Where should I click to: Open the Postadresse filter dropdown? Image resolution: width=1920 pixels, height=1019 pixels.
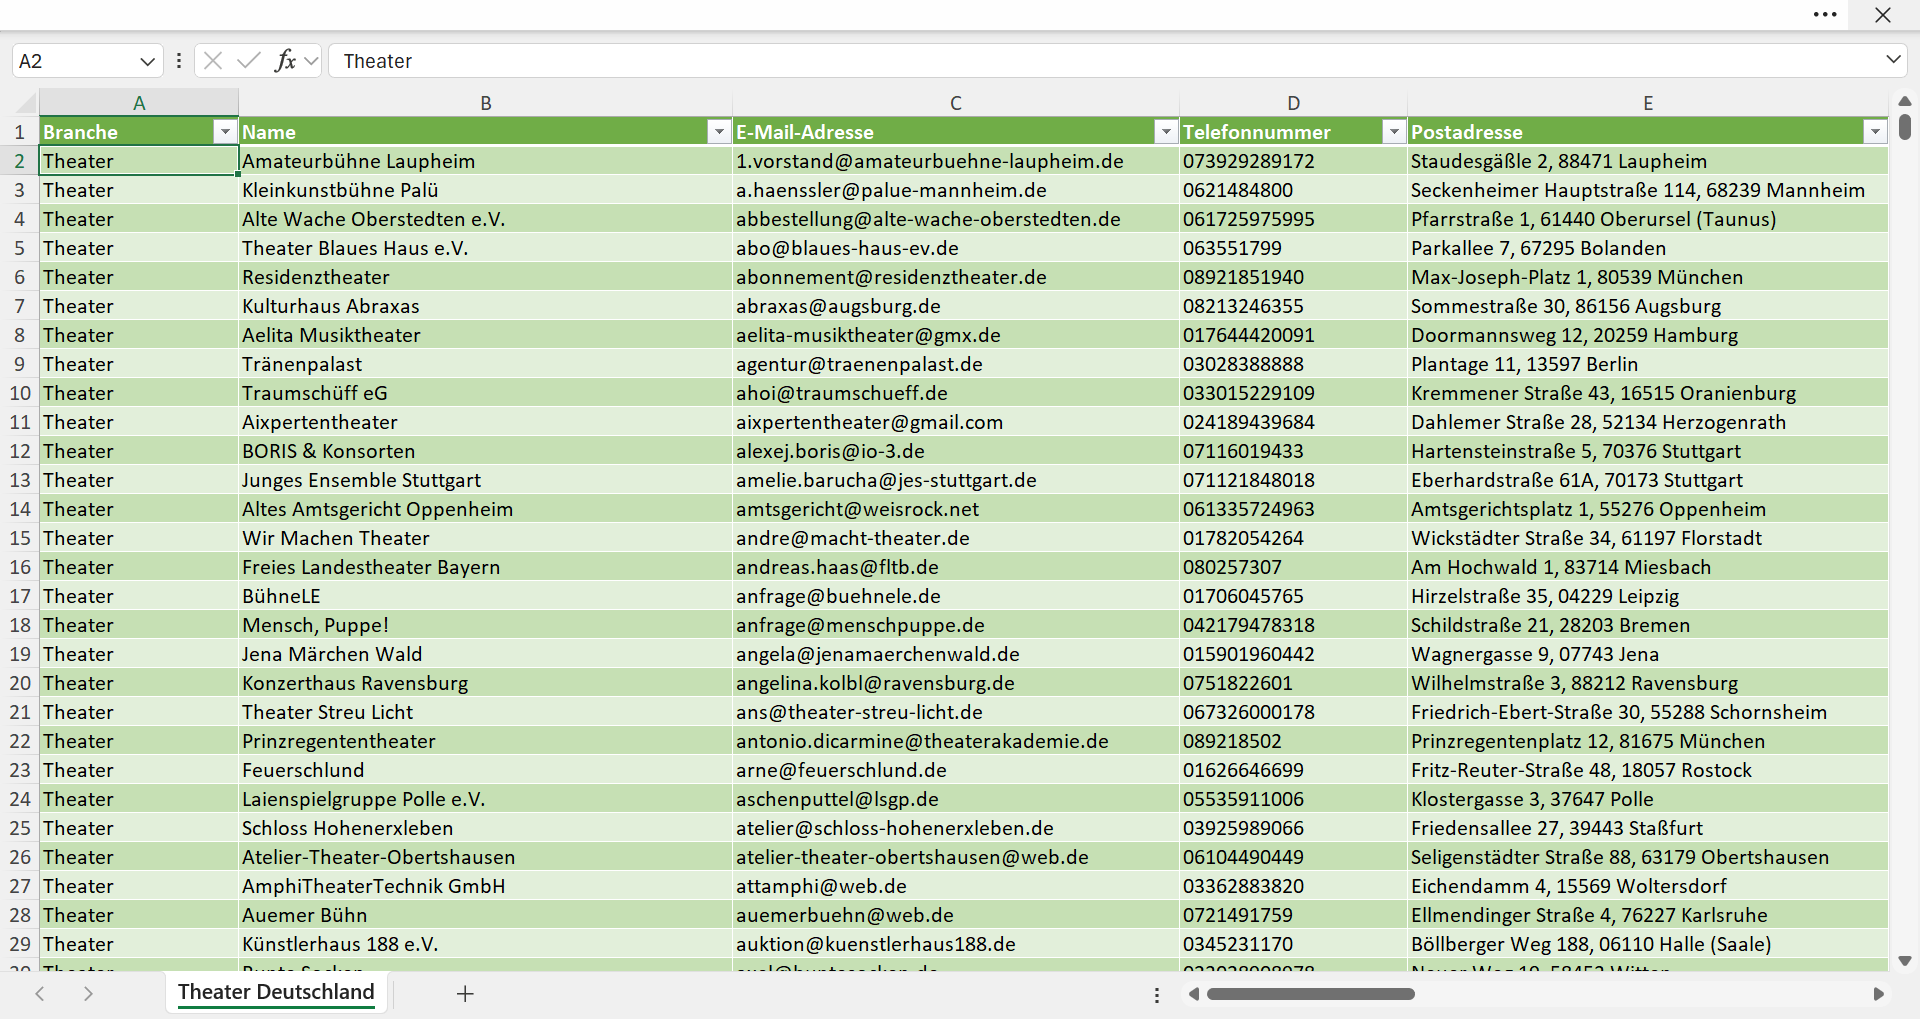coord(1875,132)
